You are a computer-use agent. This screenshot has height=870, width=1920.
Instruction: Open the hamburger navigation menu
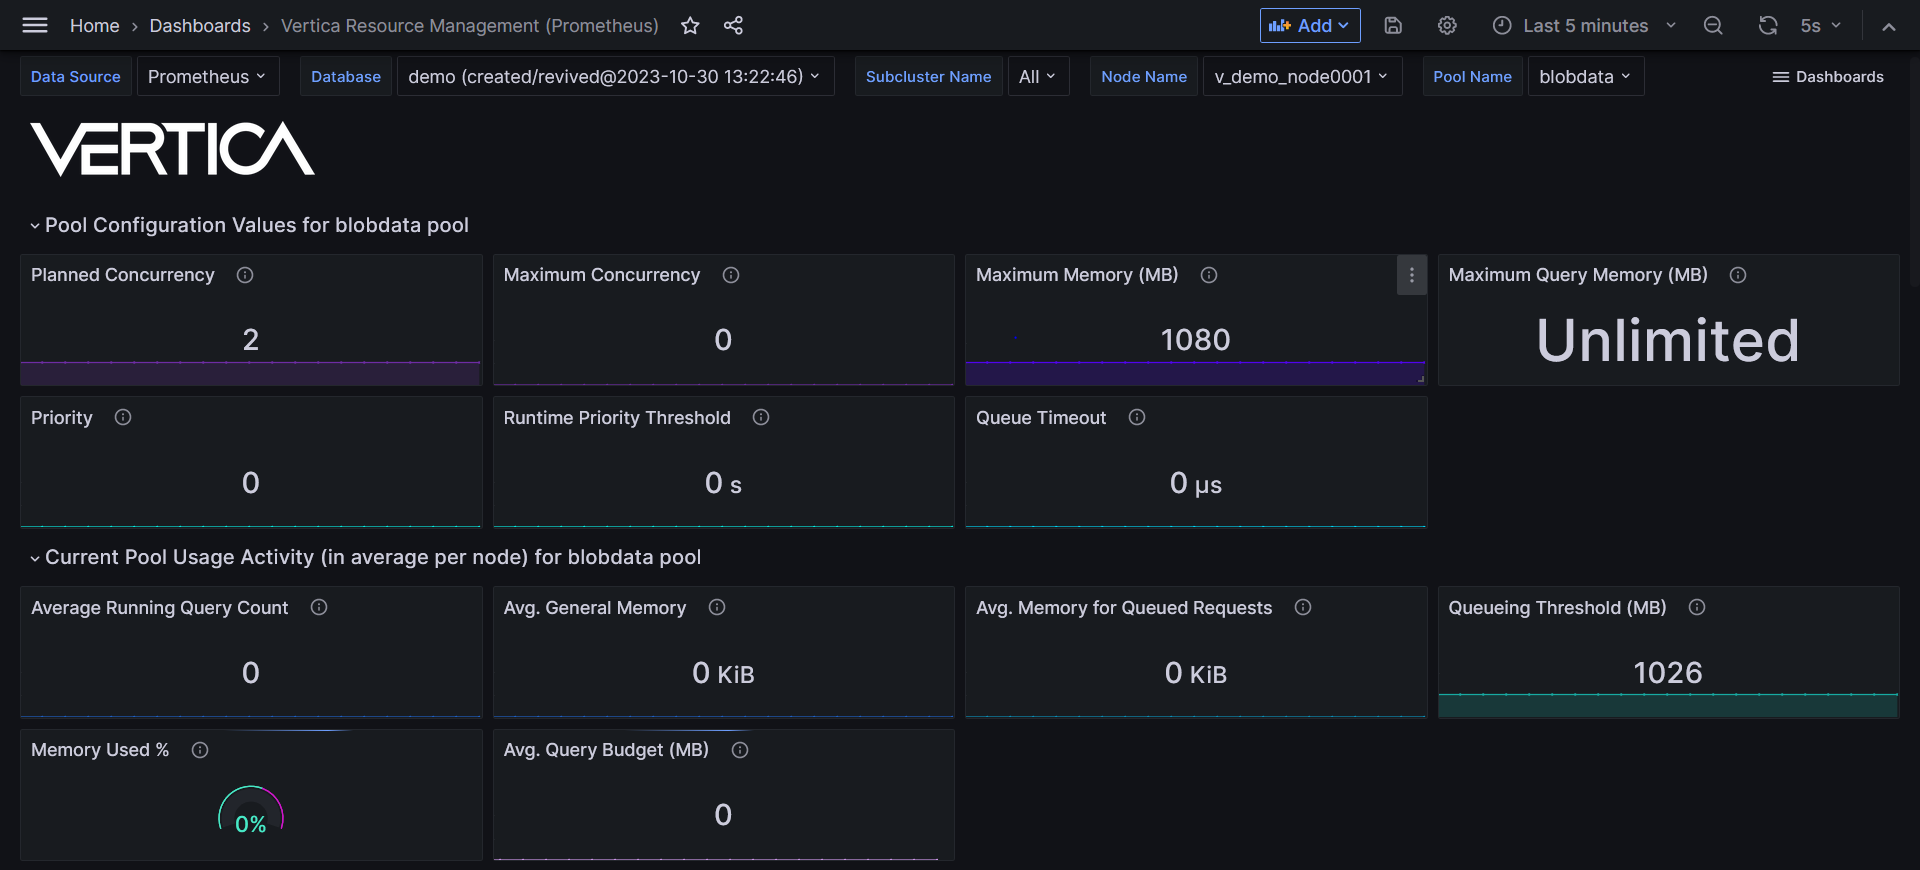point(35,26)
